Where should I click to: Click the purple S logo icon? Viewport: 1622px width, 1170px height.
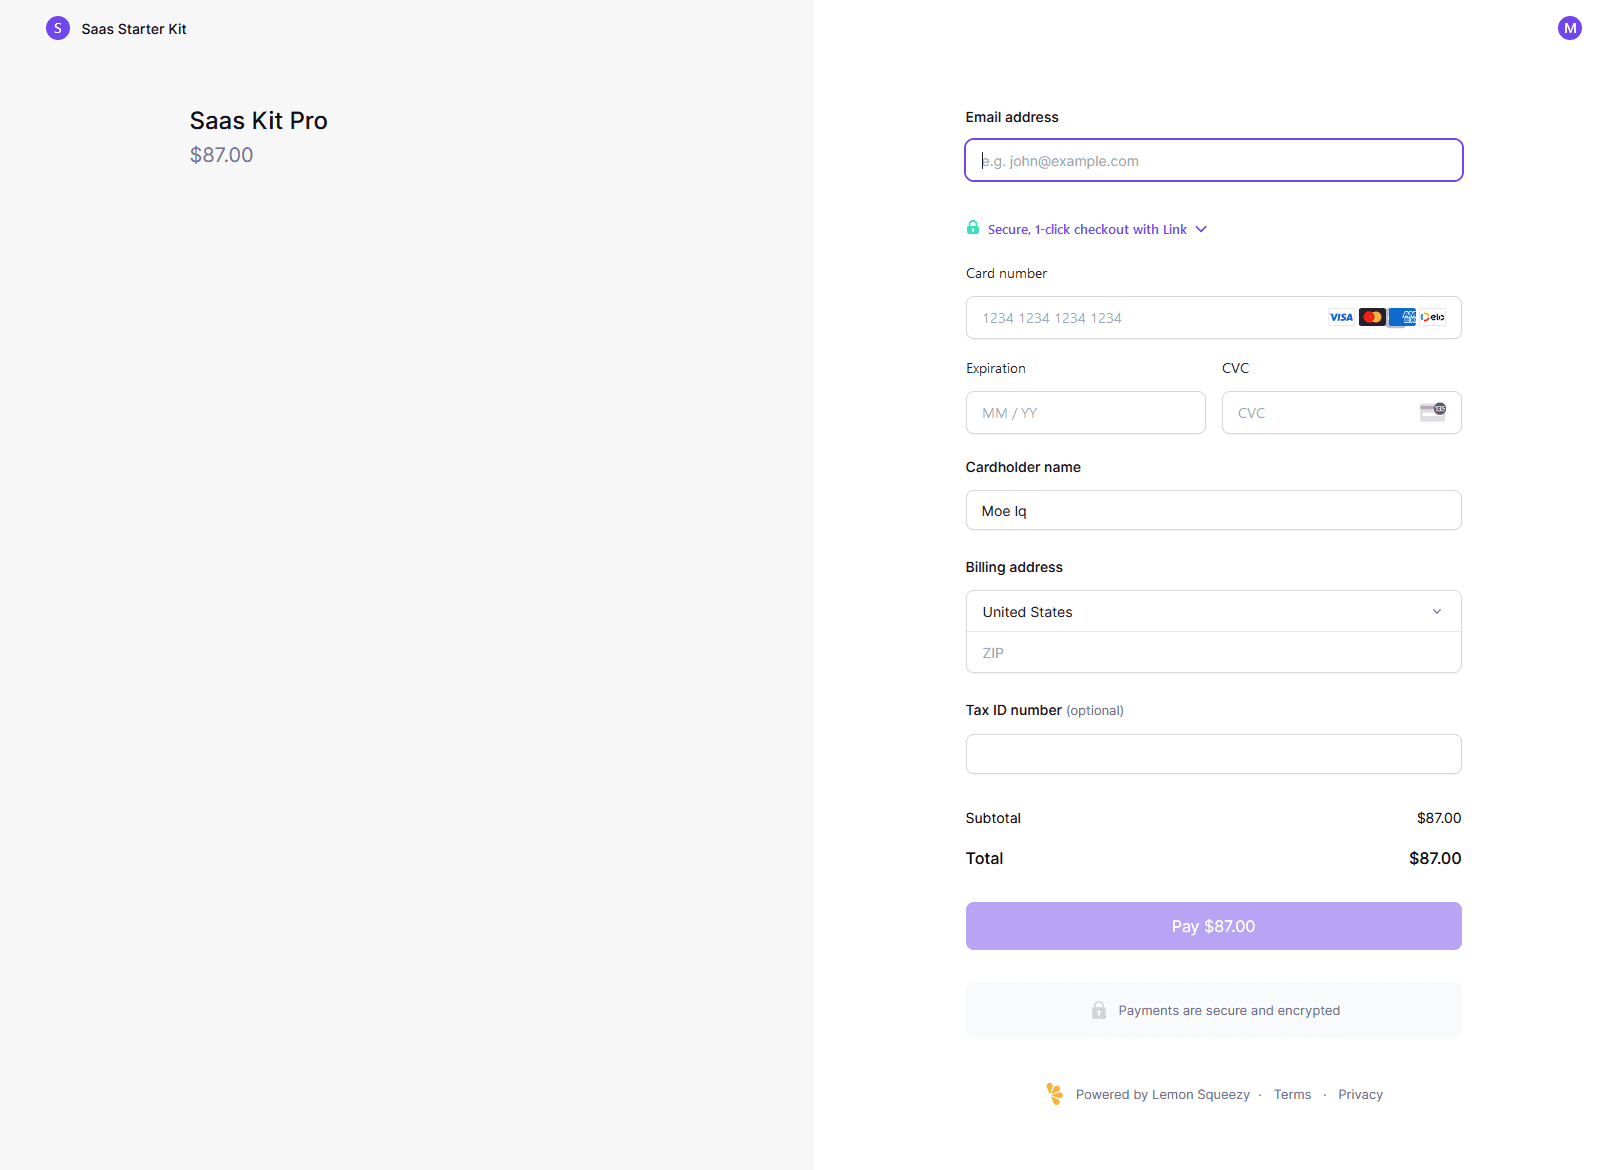[x=58, y=28]
